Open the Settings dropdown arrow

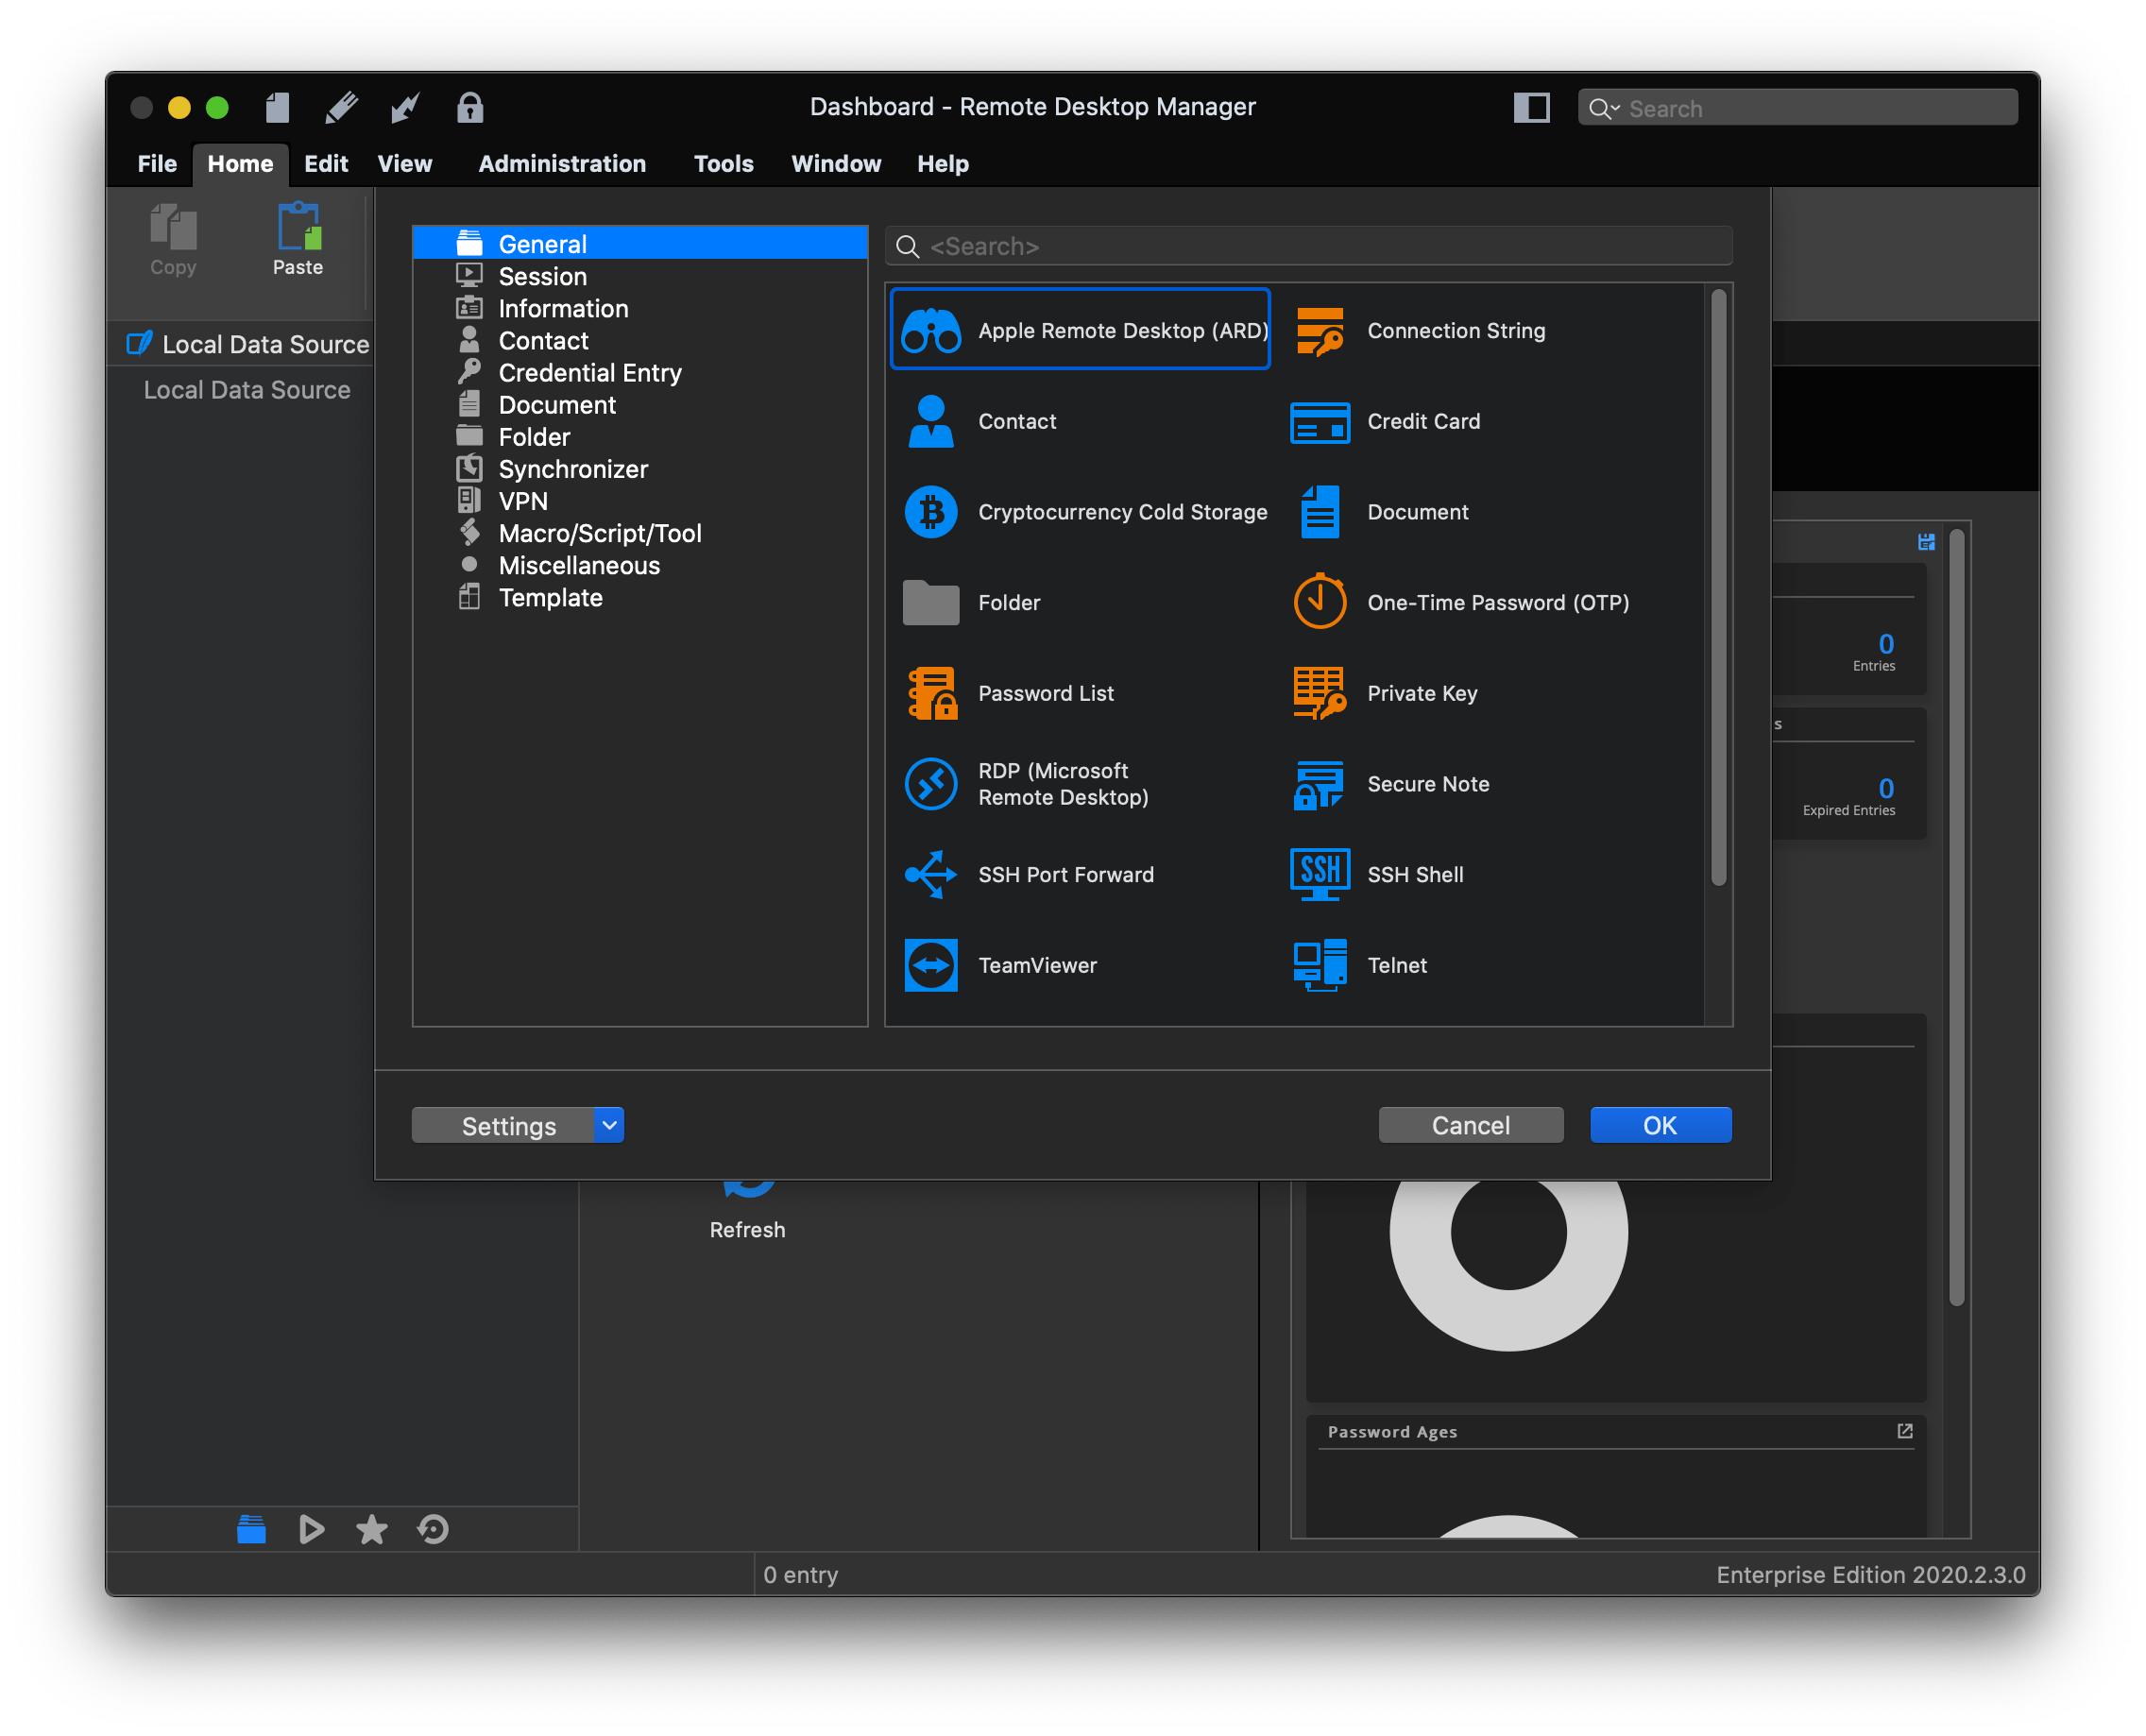(608, 1125)
